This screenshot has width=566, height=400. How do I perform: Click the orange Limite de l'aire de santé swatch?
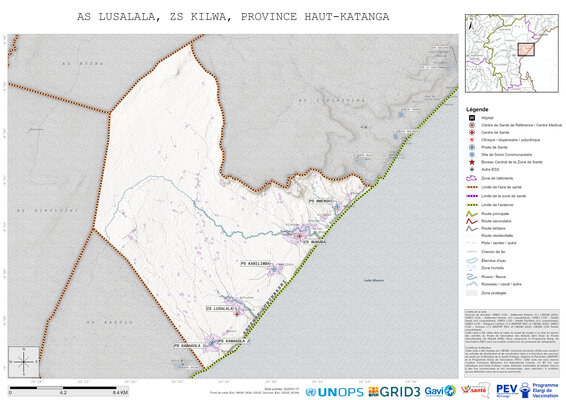pos(472,187)
